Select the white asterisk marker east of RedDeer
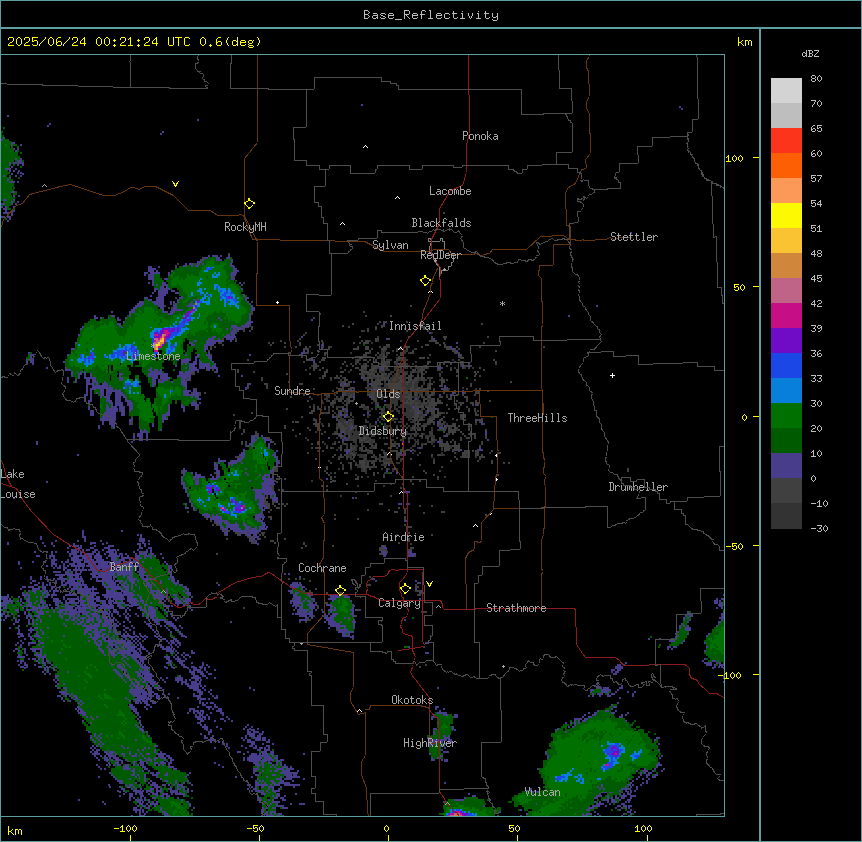862x842 pixels. [502, 303]
